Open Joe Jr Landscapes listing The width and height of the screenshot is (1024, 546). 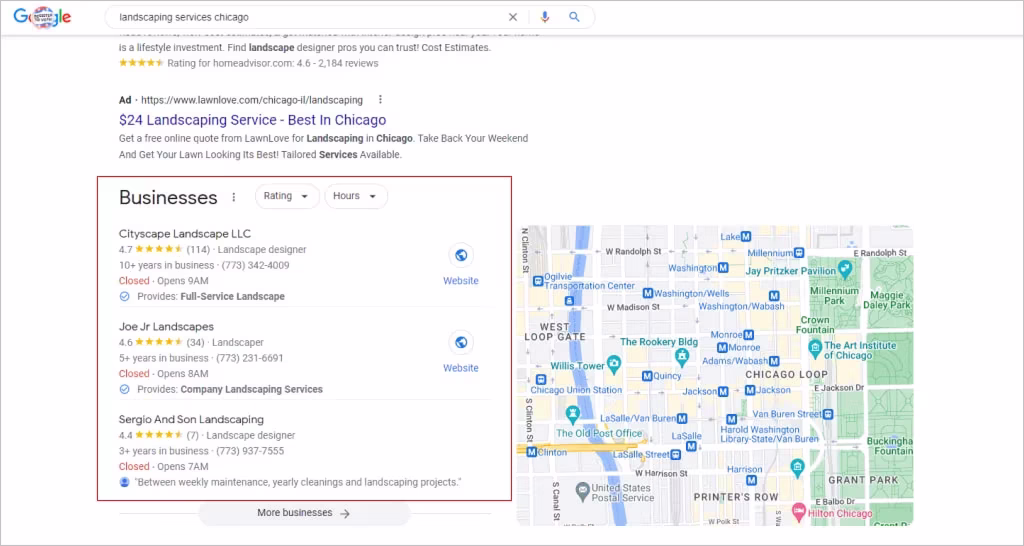click(167, 327)
